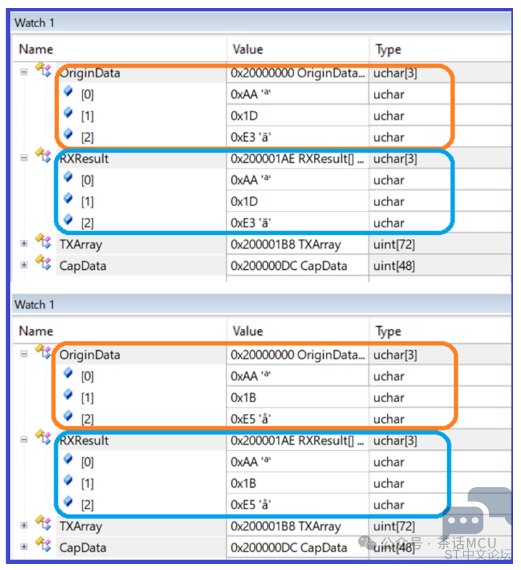Click Type column header in upper watch
The width and height of the screenshot is (521, 570).
pyautogui.click(x=388, y=49)
